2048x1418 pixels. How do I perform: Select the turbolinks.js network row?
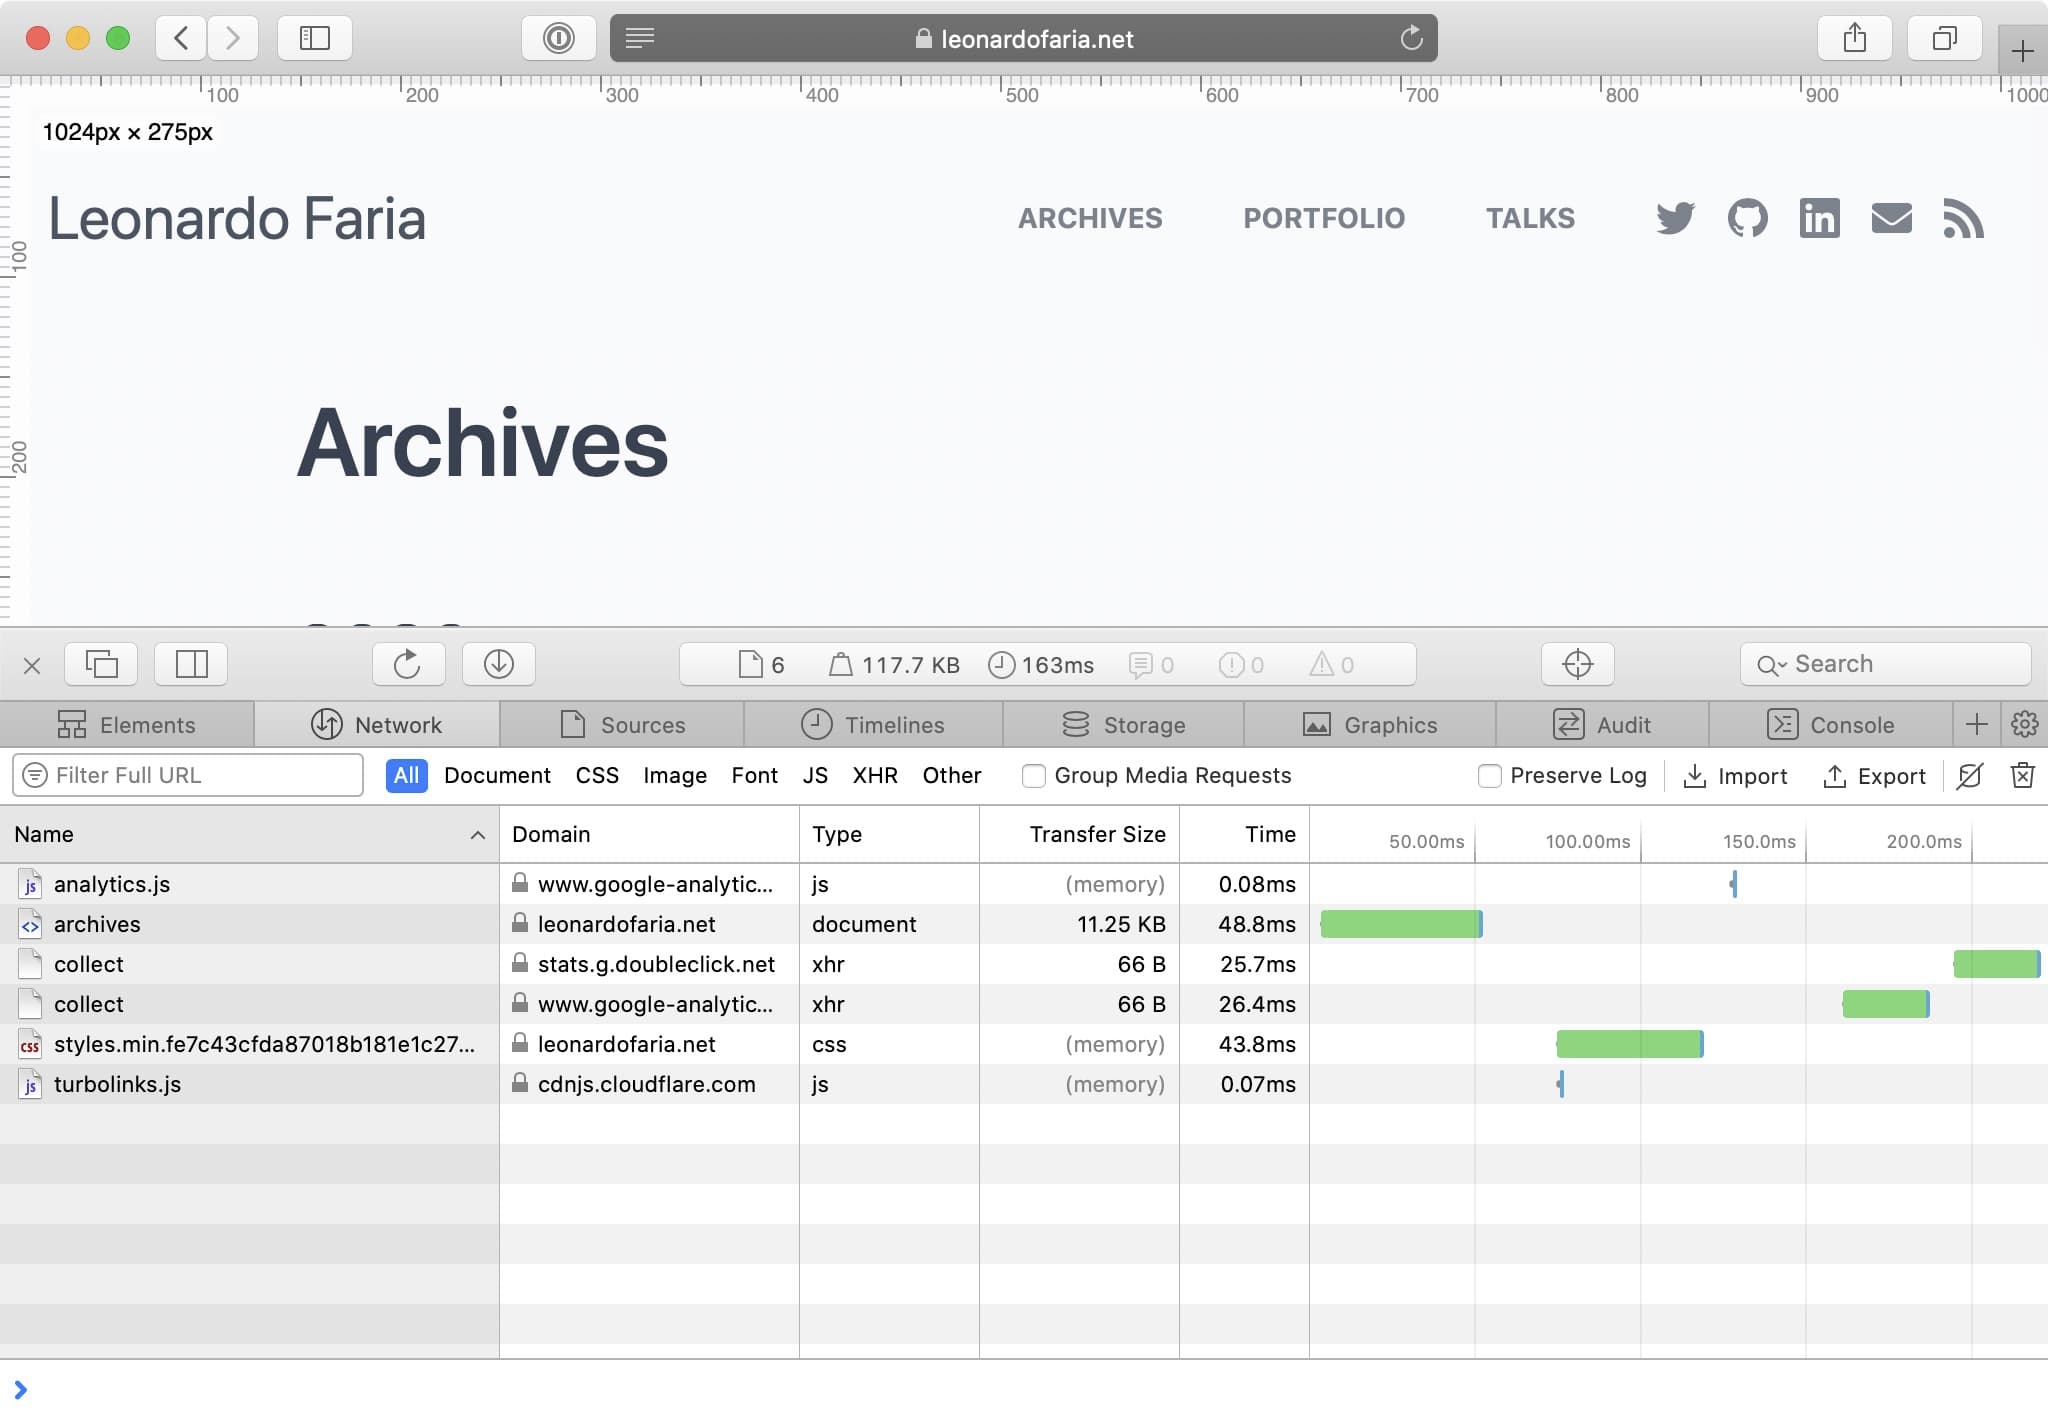(x=1024, y=1084)
